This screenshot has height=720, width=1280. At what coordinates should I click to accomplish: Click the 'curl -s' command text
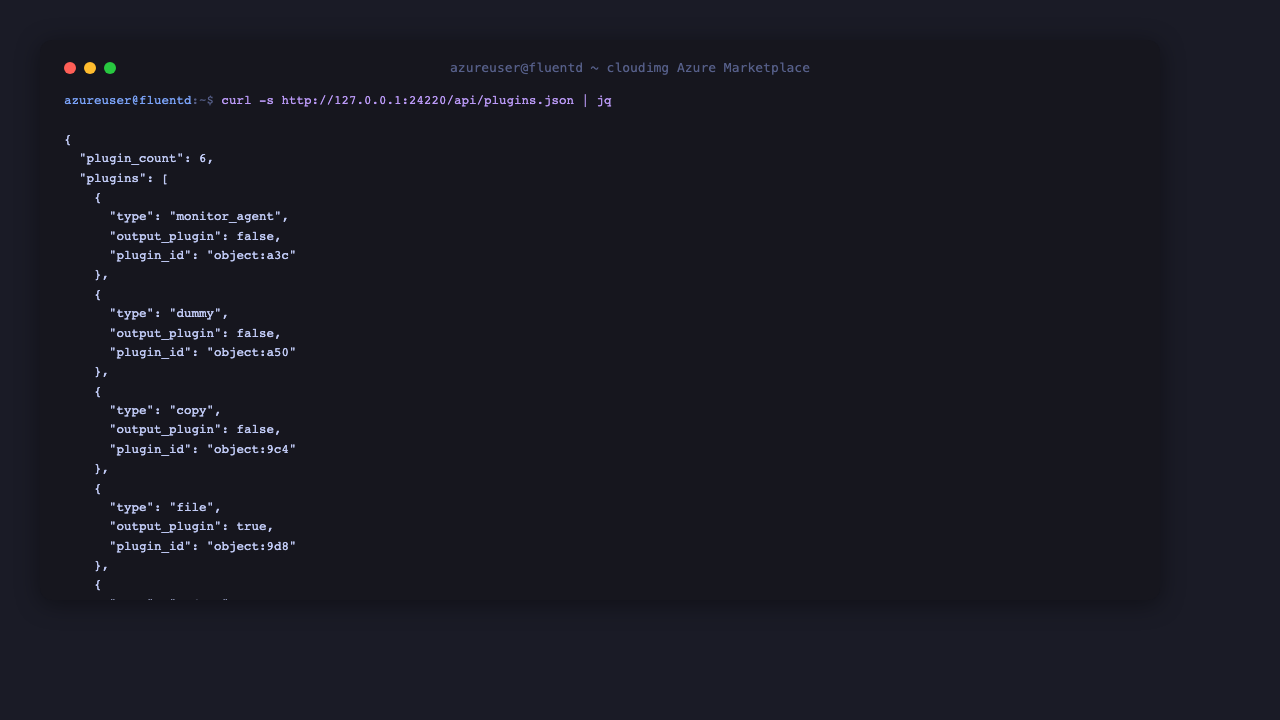(247, 100)
